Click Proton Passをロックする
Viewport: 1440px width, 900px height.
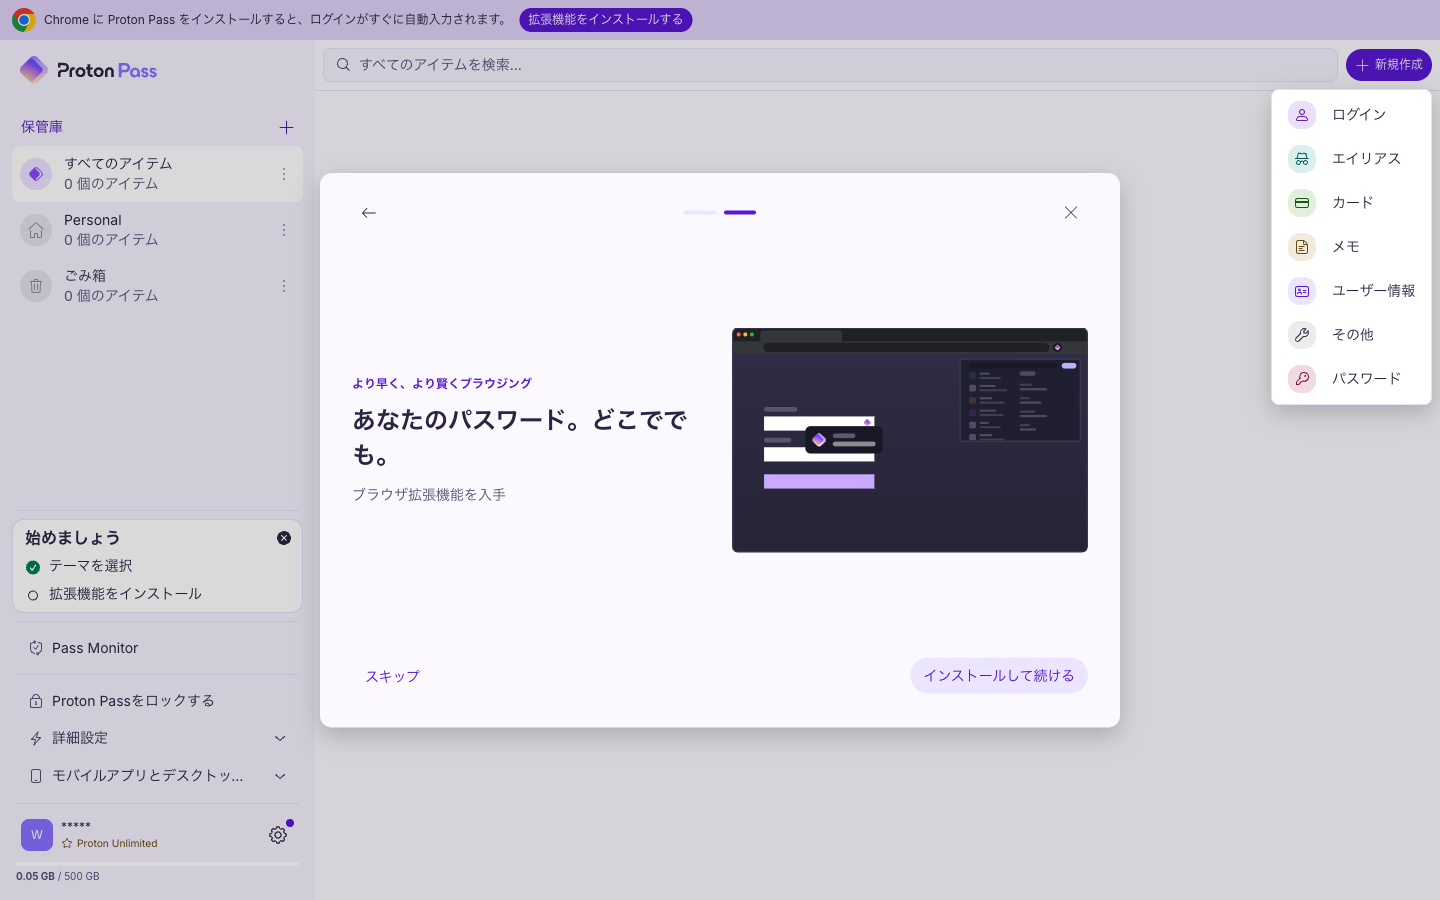(x=158, y=701)
